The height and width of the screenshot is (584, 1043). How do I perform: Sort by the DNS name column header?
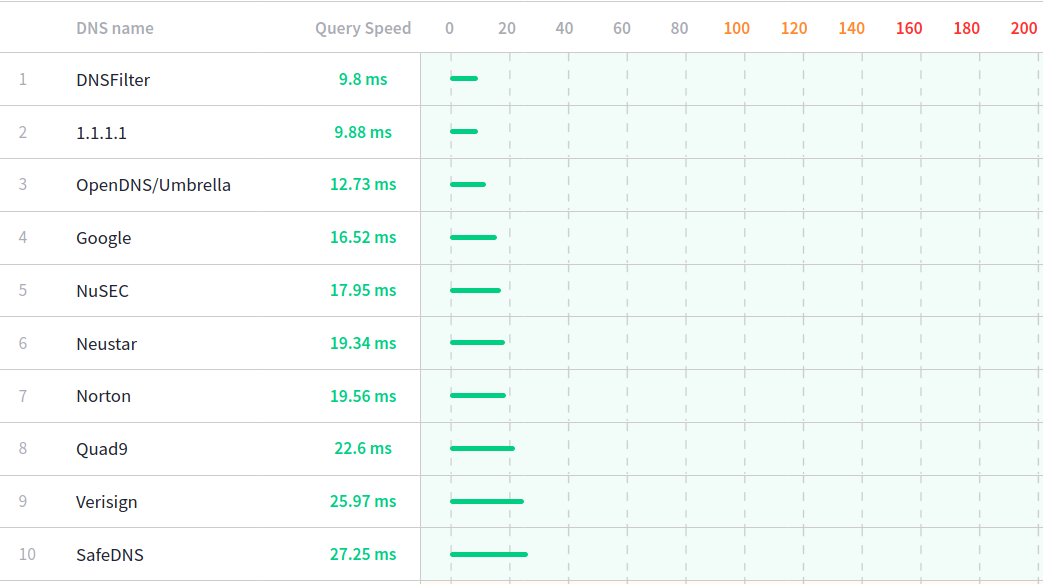click(x=115, y=28)
